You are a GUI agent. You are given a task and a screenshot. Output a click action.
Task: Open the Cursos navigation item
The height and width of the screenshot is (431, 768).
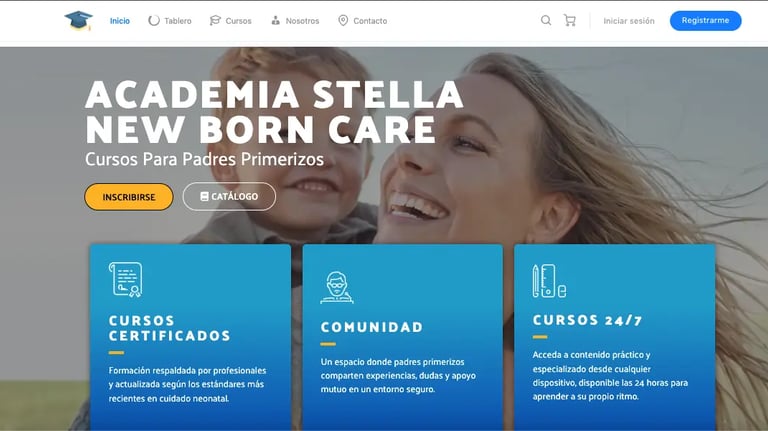pyautogui.click(x=230, y=21)
